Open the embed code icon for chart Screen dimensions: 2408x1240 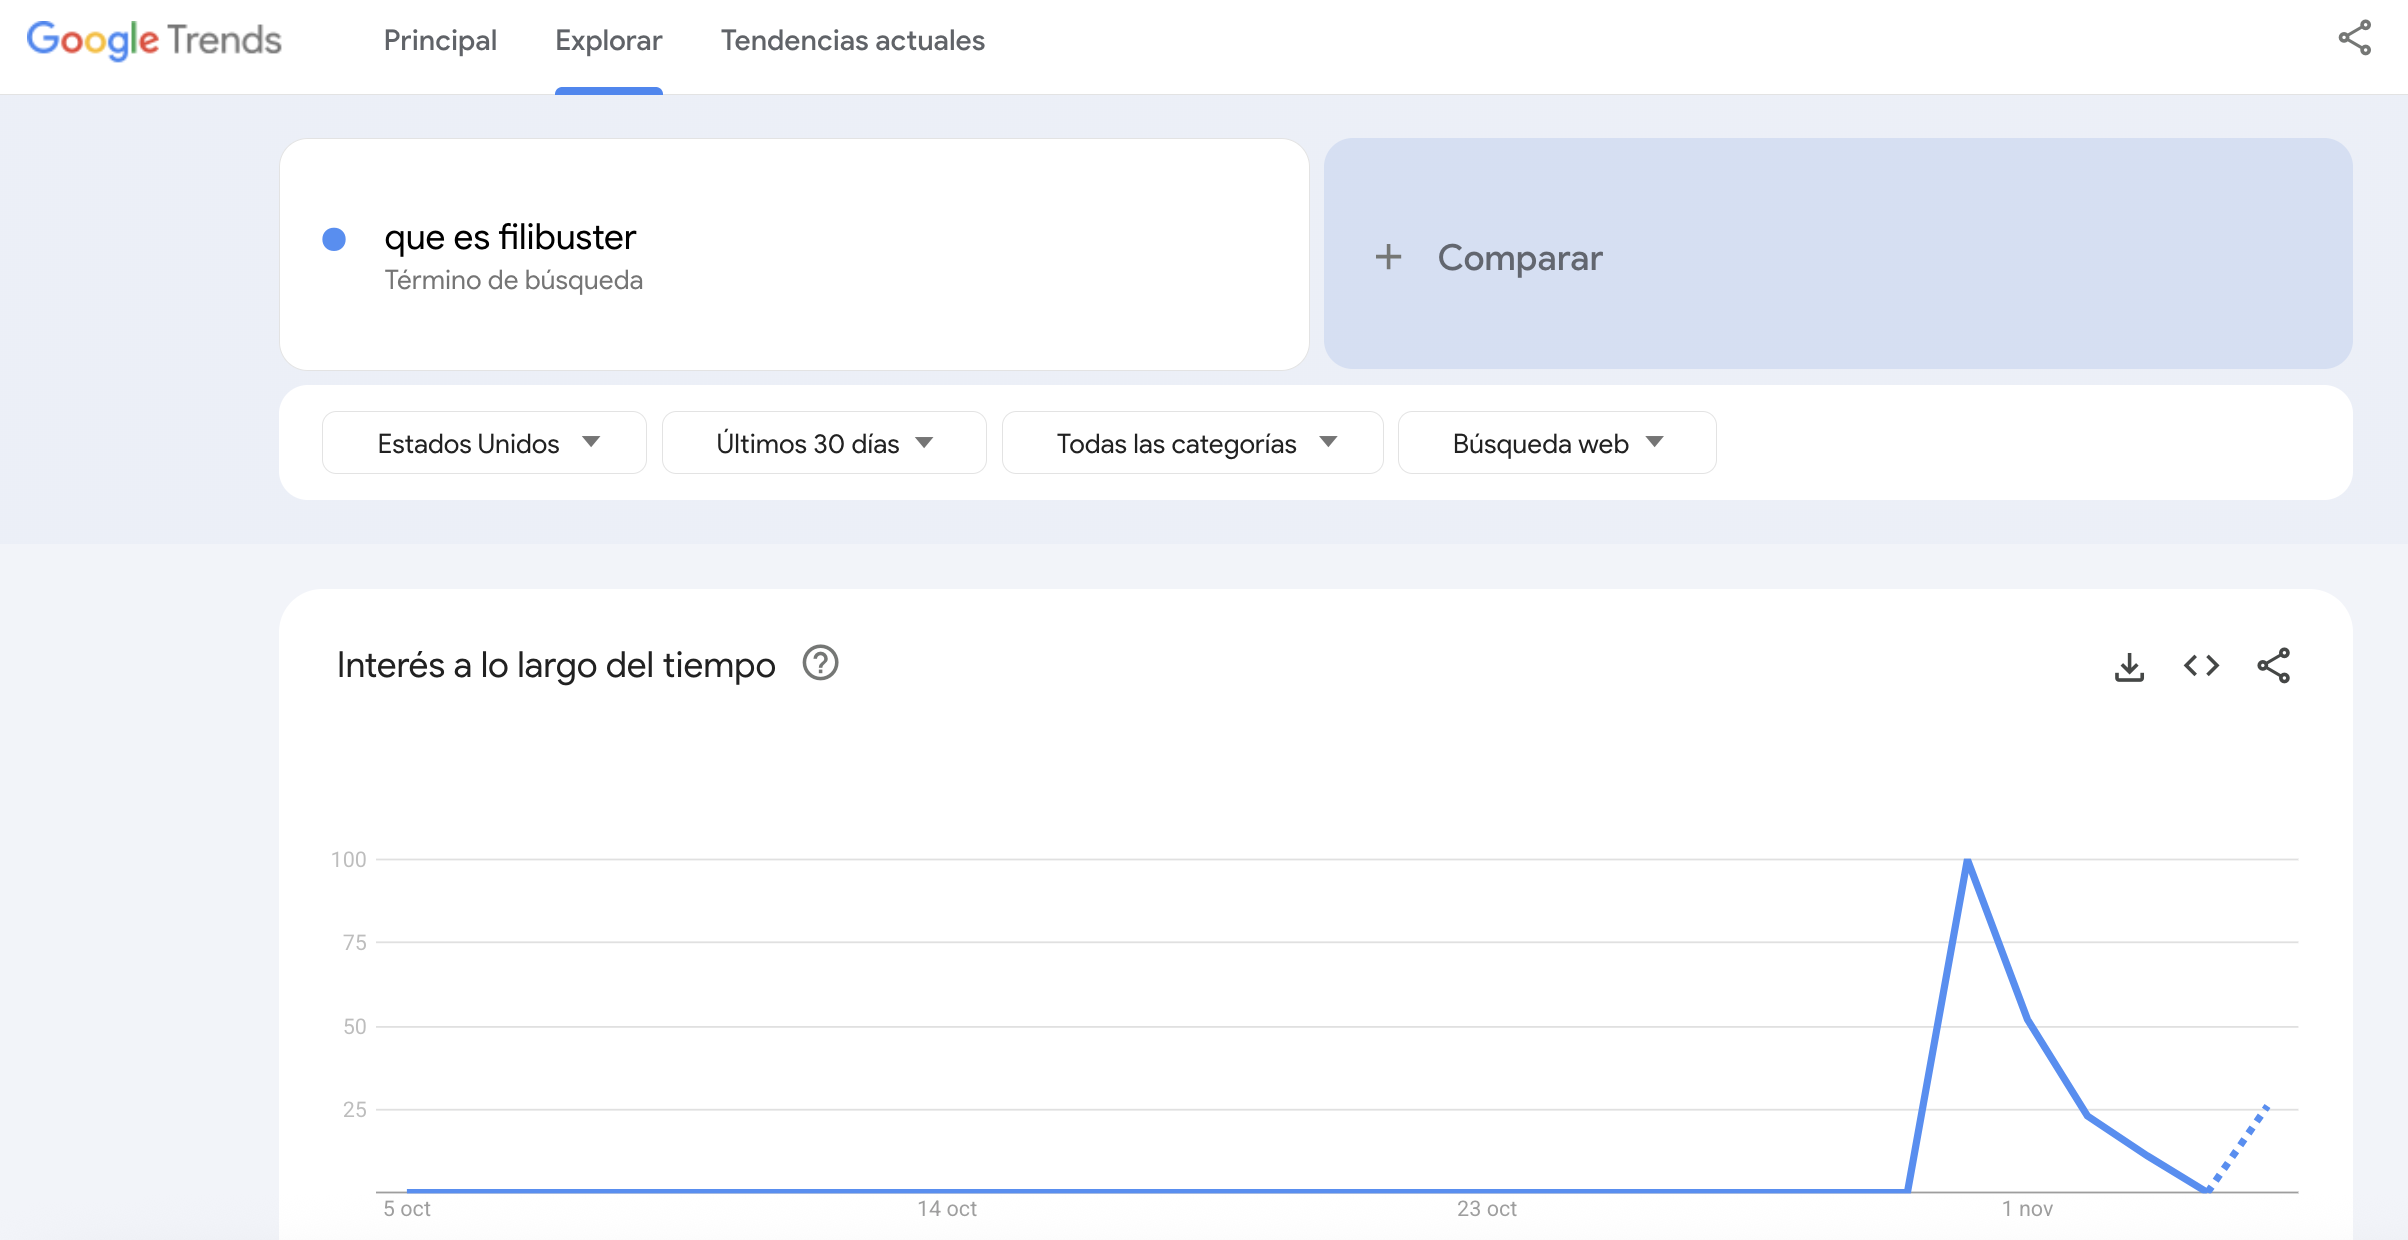click(2201, 666)
